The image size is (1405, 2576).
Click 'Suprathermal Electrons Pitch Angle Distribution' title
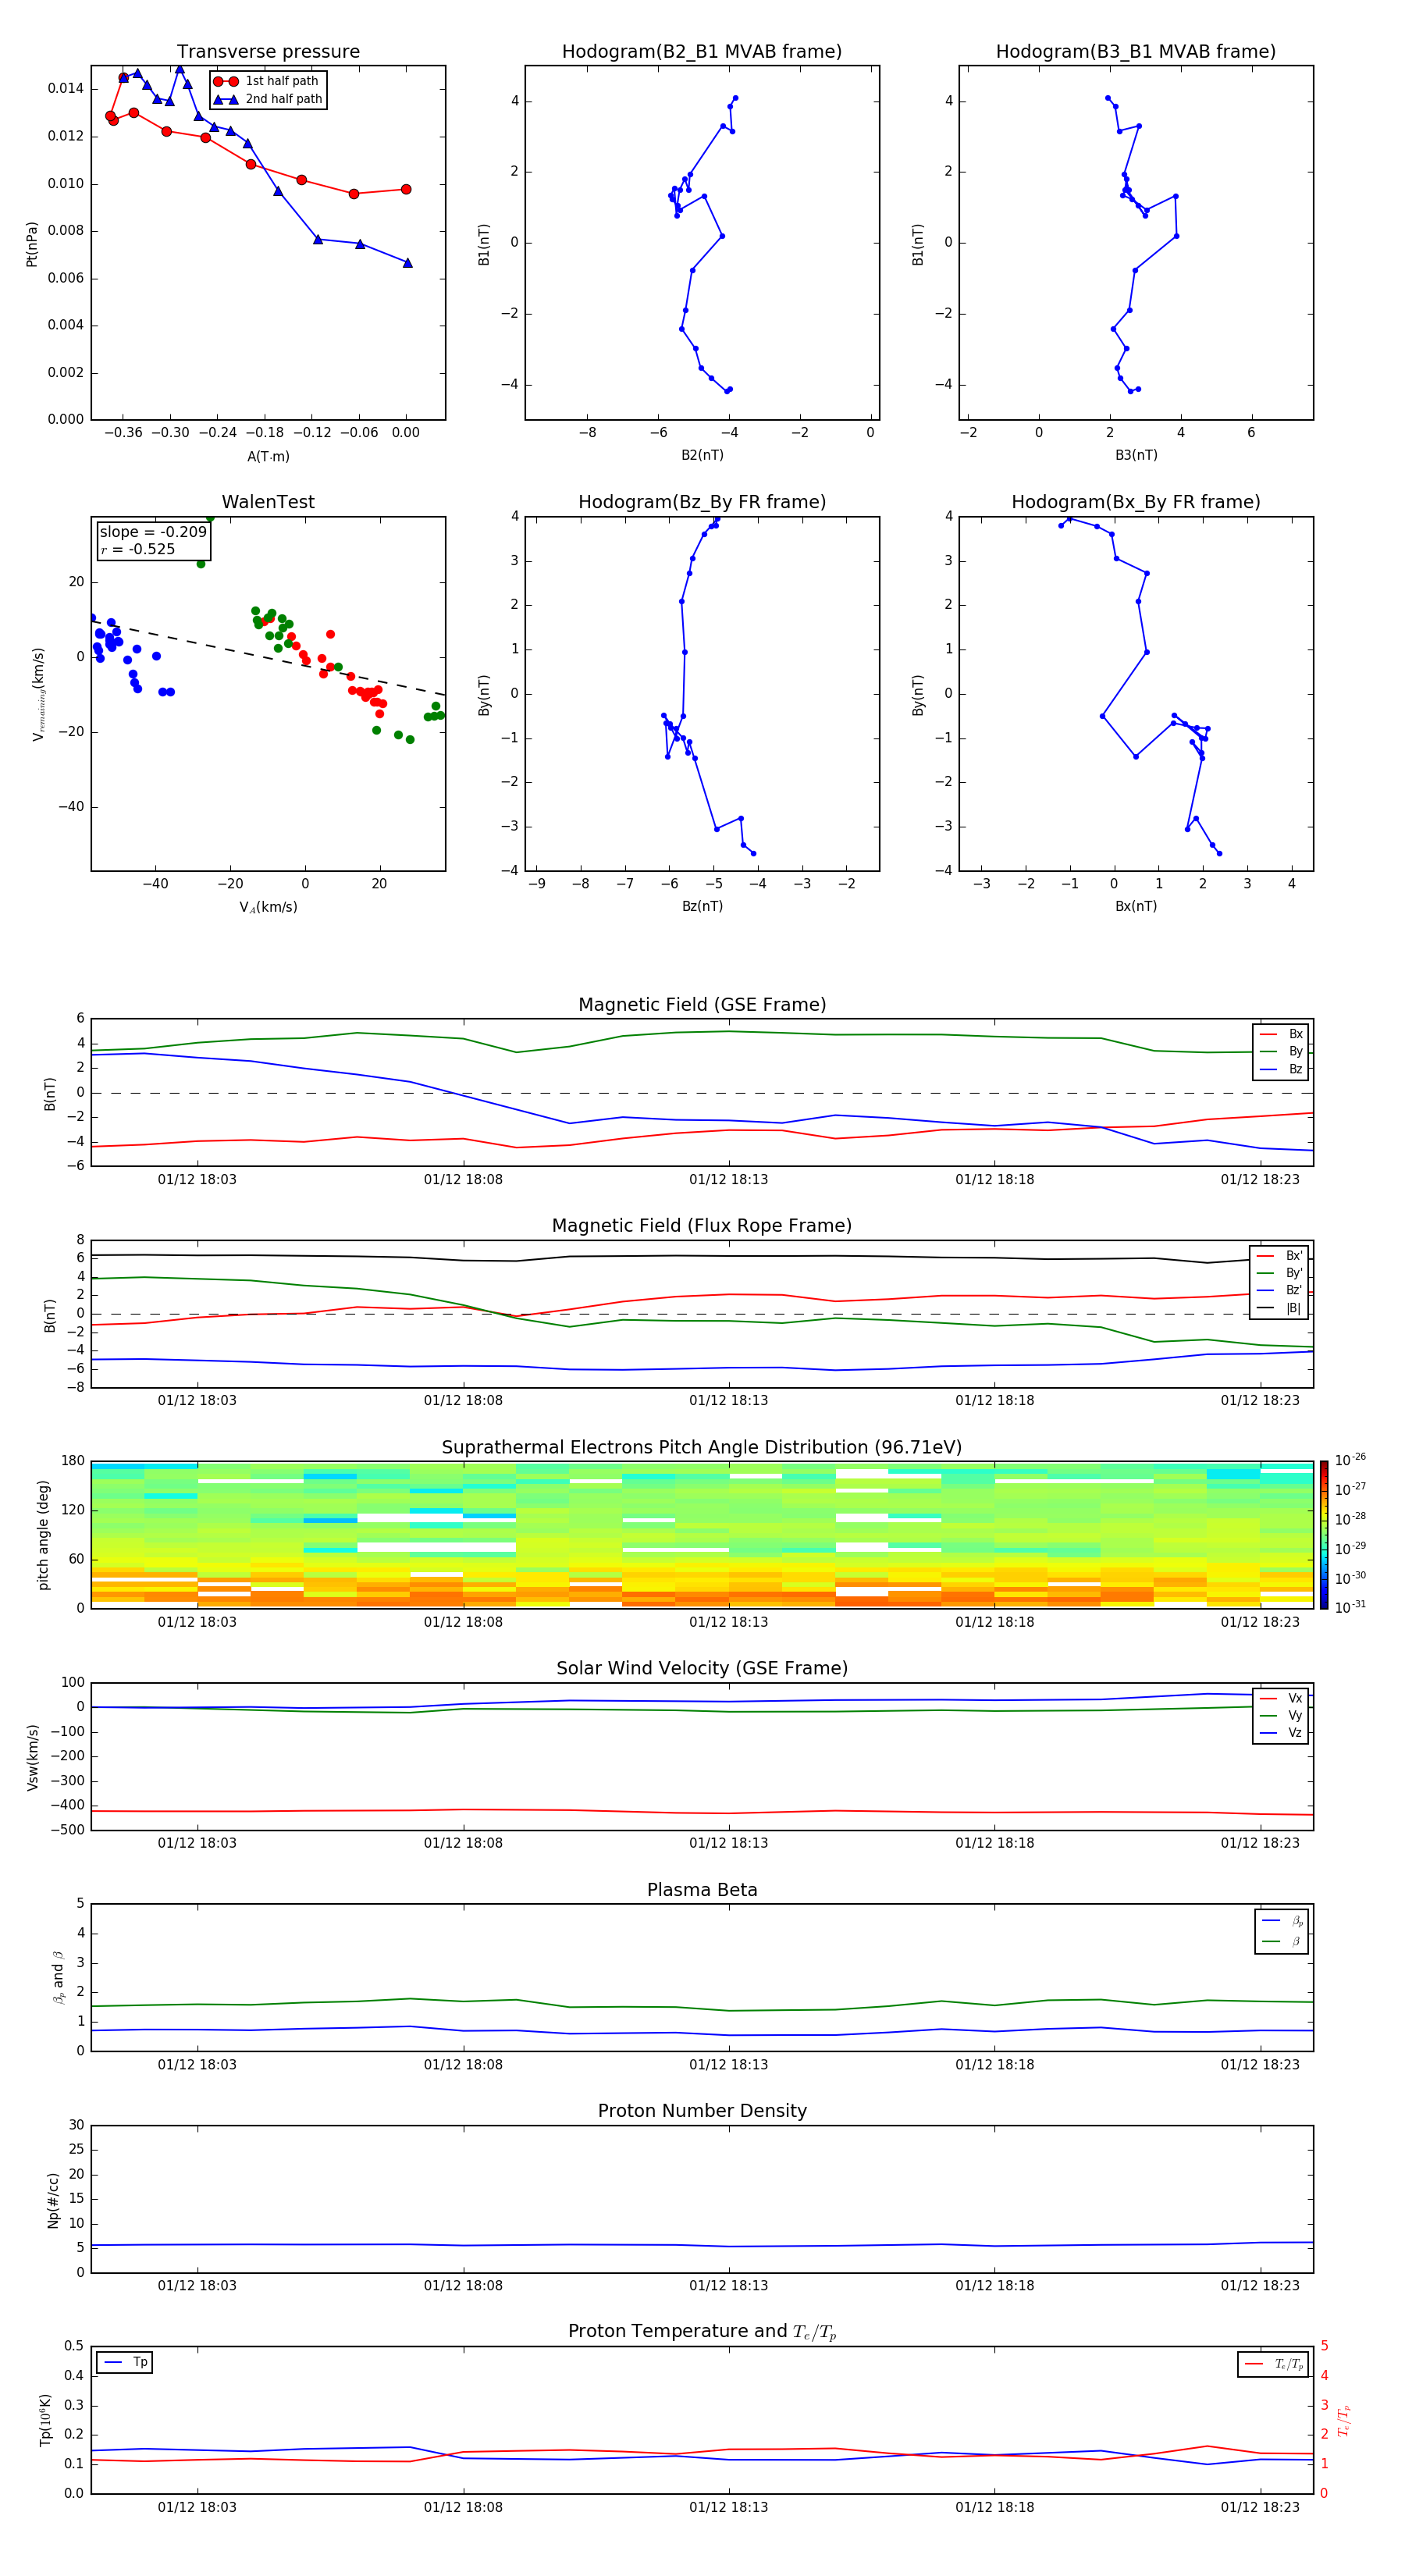(702, 1448)
